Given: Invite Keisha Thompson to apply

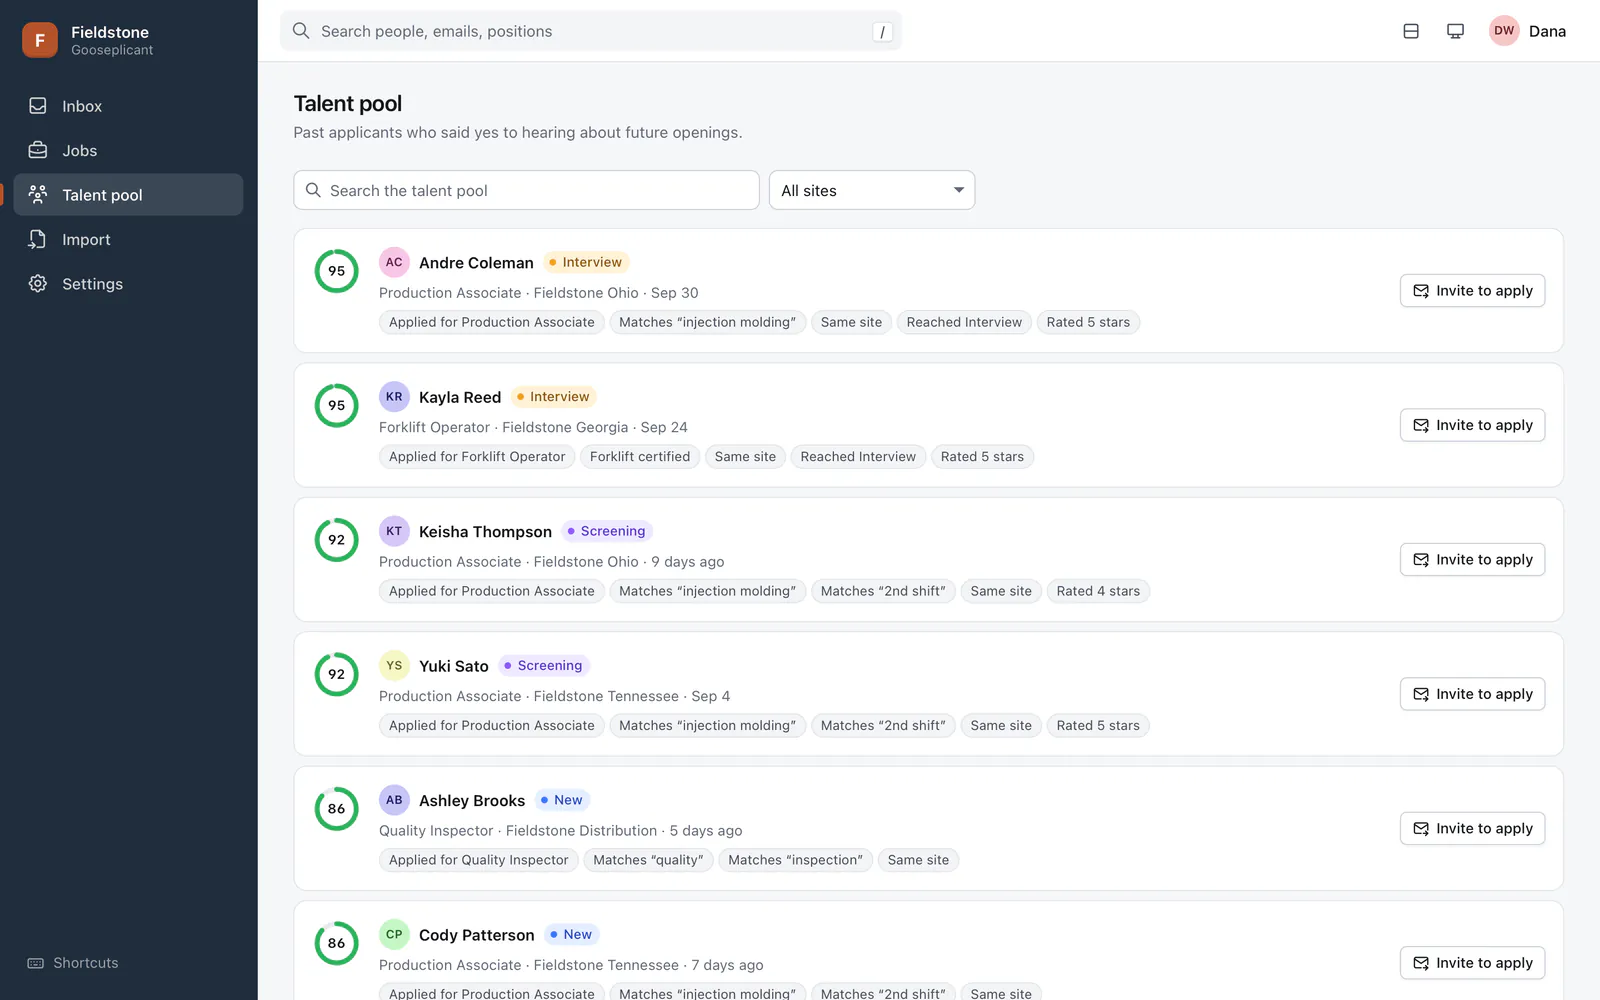Looking at the screenshot, I should (x=1472, y=560).
